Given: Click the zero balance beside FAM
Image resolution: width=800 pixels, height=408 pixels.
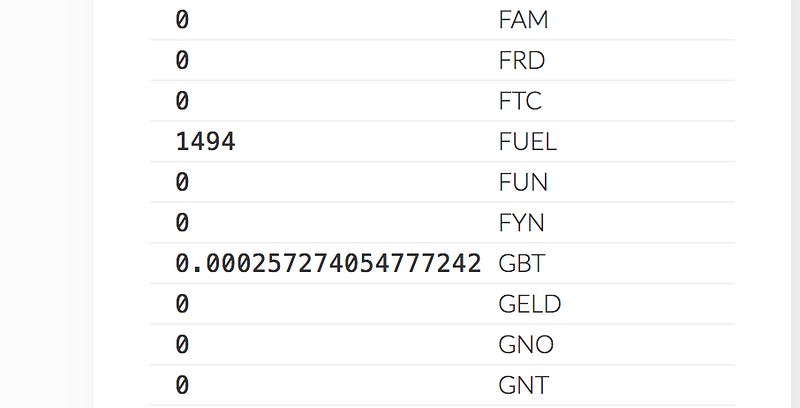Looking at the screenshot, I should [x=182, y=20].
